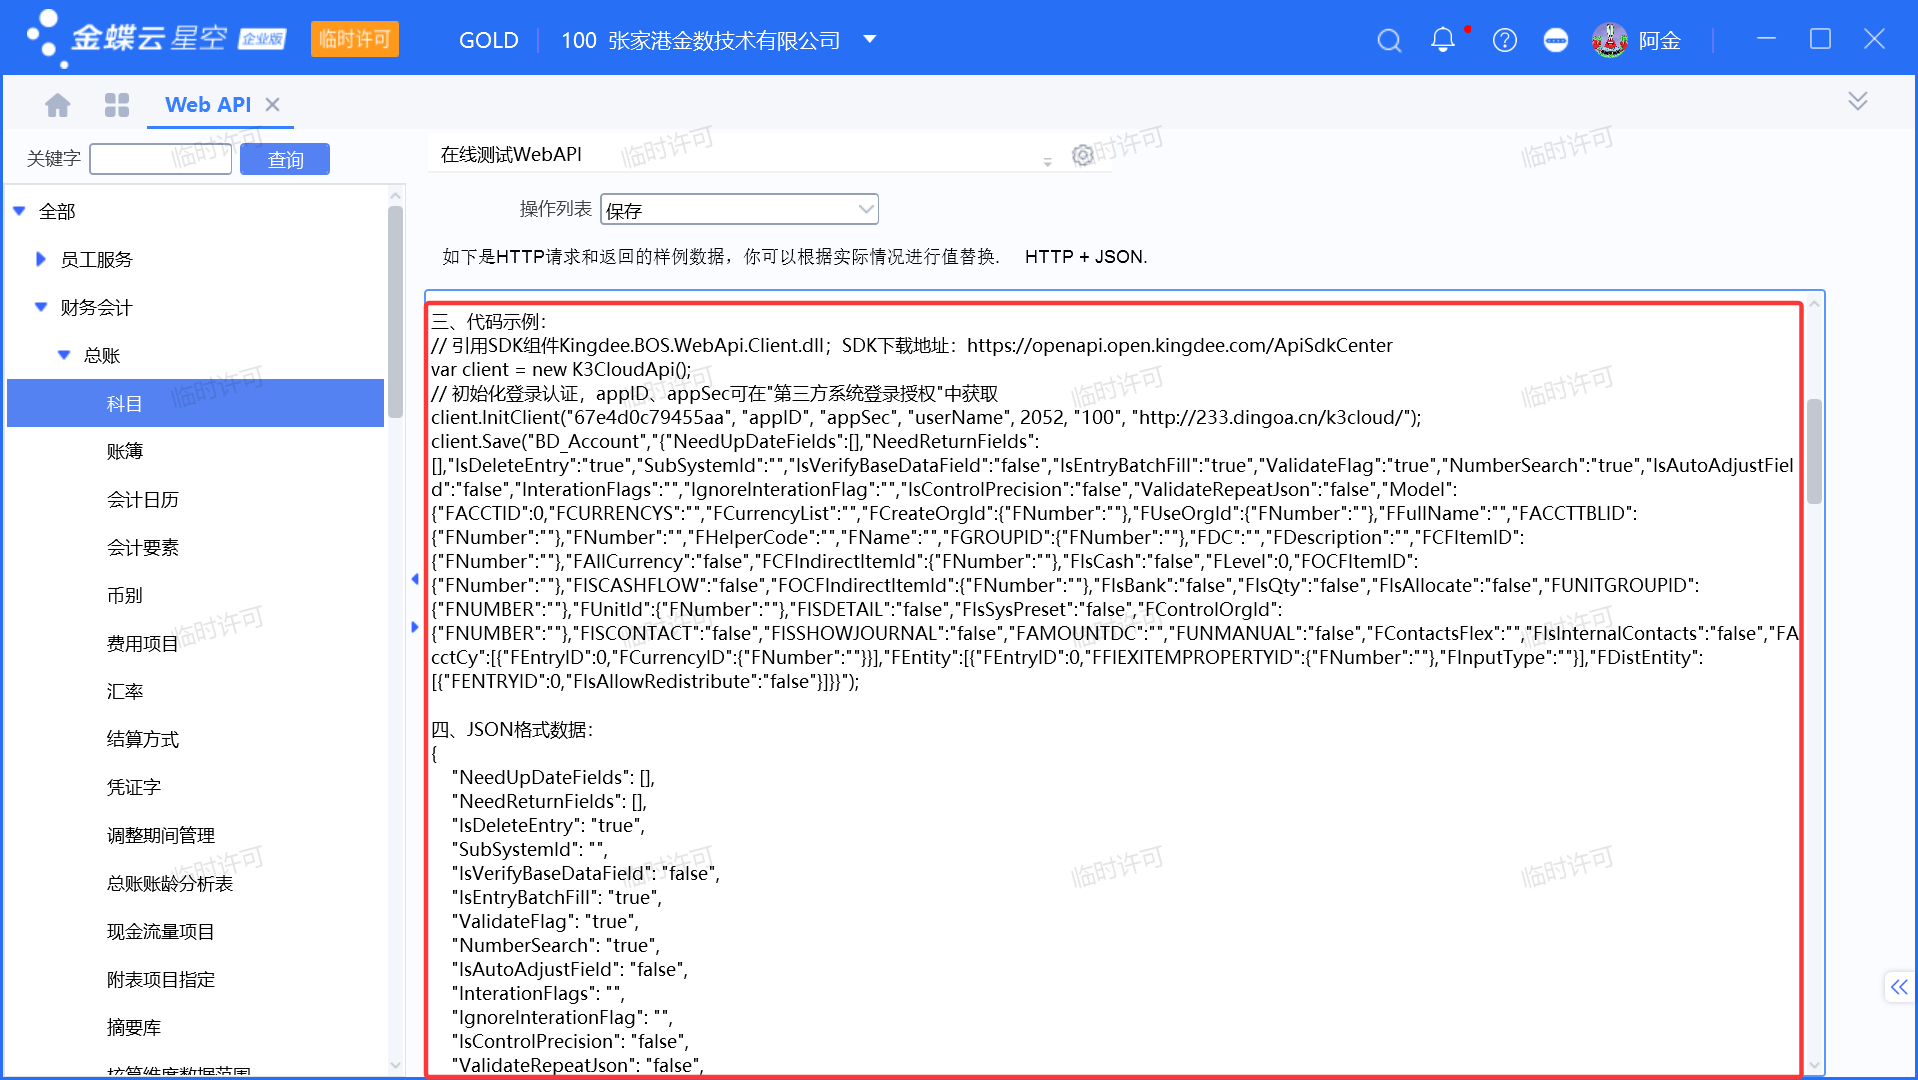This screenshot has height=1080, width=1918.
Task: Open the organization dropdown arrow next to company name
Action: (870, 40)
